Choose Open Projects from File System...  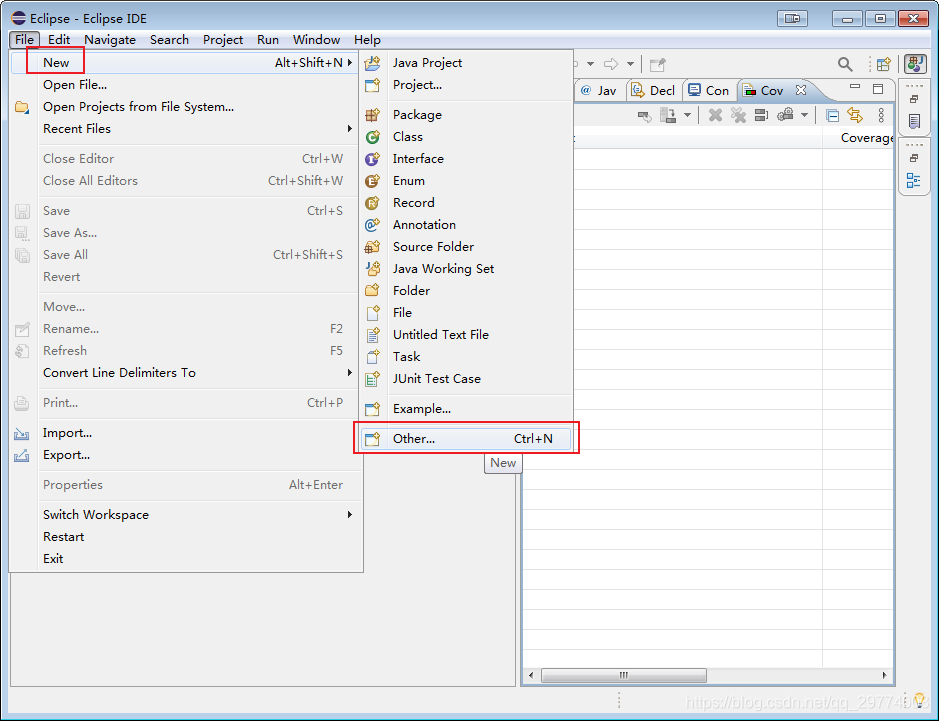185,107
